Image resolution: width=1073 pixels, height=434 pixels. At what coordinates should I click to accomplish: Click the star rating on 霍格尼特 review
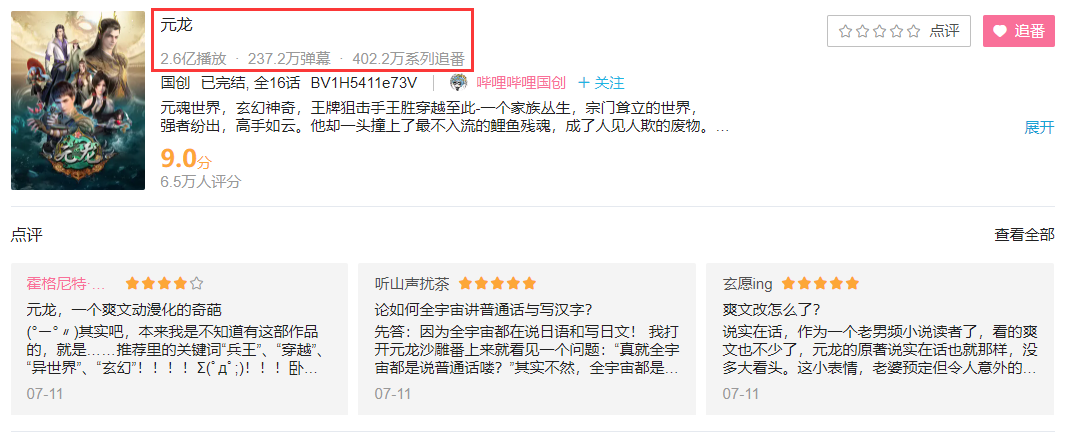pyautogui.click(x=164, y=283)
